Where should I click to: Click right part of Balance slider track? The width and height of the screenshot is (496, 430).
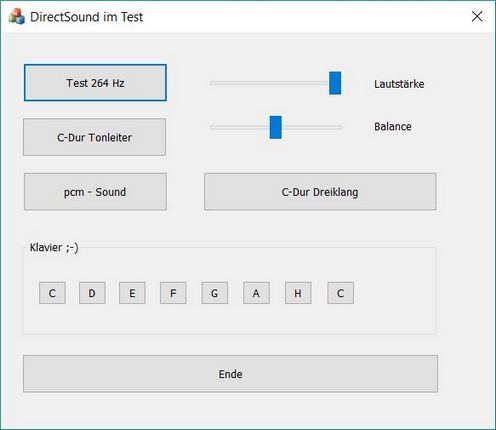(x=312, y=127)
